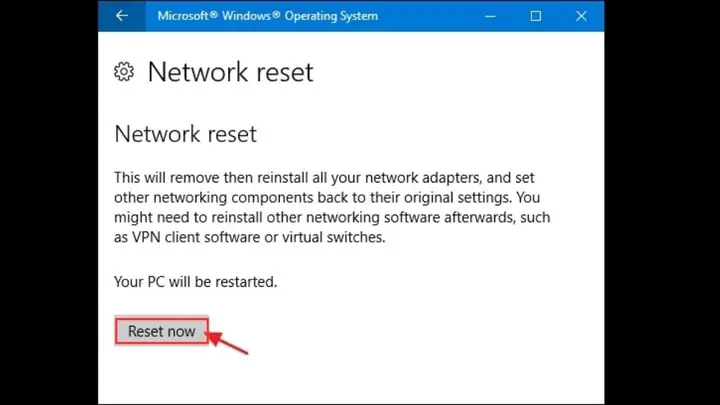The width and height of the screenshot is (720, 405).
Task: Click the 'Your PC will be restarted.' text
Action: click(196, 281)
